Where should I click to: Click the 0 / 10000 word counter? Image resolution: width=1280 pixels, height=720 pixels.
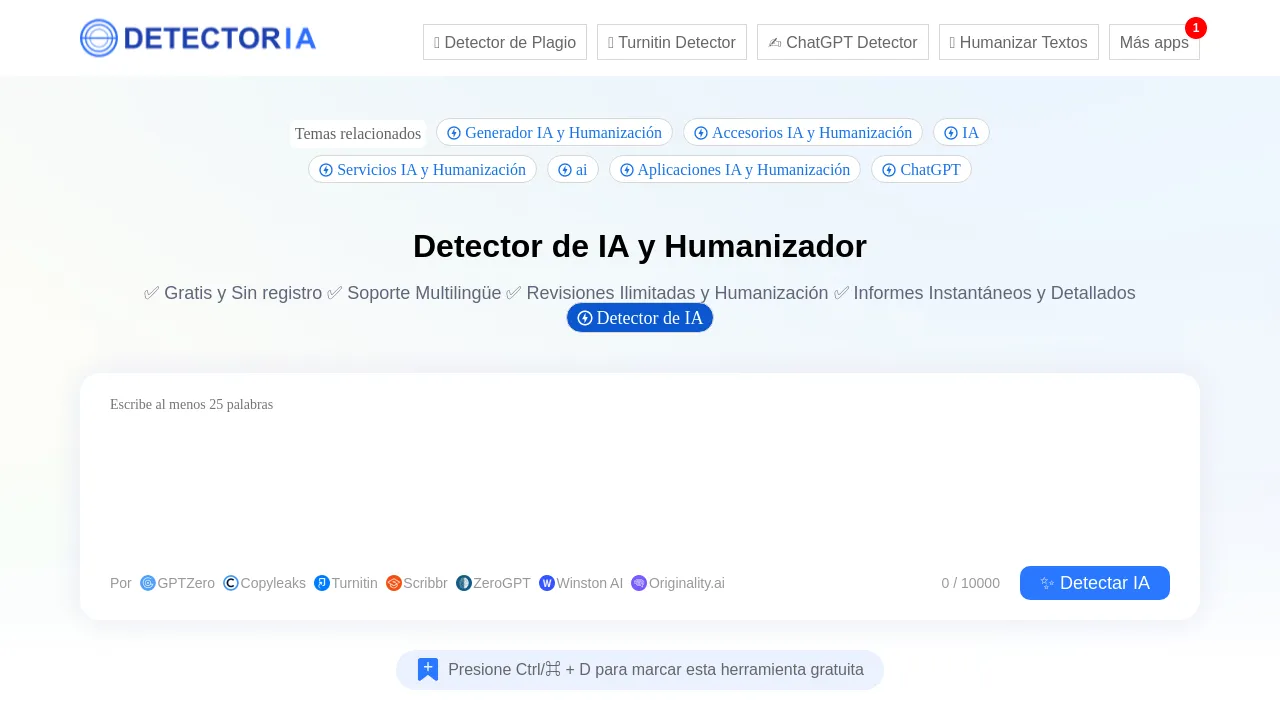pyautogui.click(x=970, y=583)
